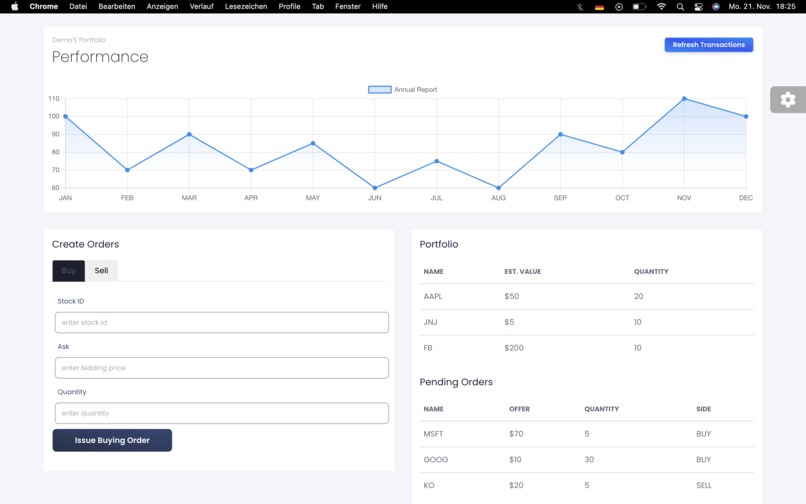Viewport: 806px width, 504px height.
Task: Focus the Ask bidding price field
Action: pyautogui.click(x=222, y=368)
